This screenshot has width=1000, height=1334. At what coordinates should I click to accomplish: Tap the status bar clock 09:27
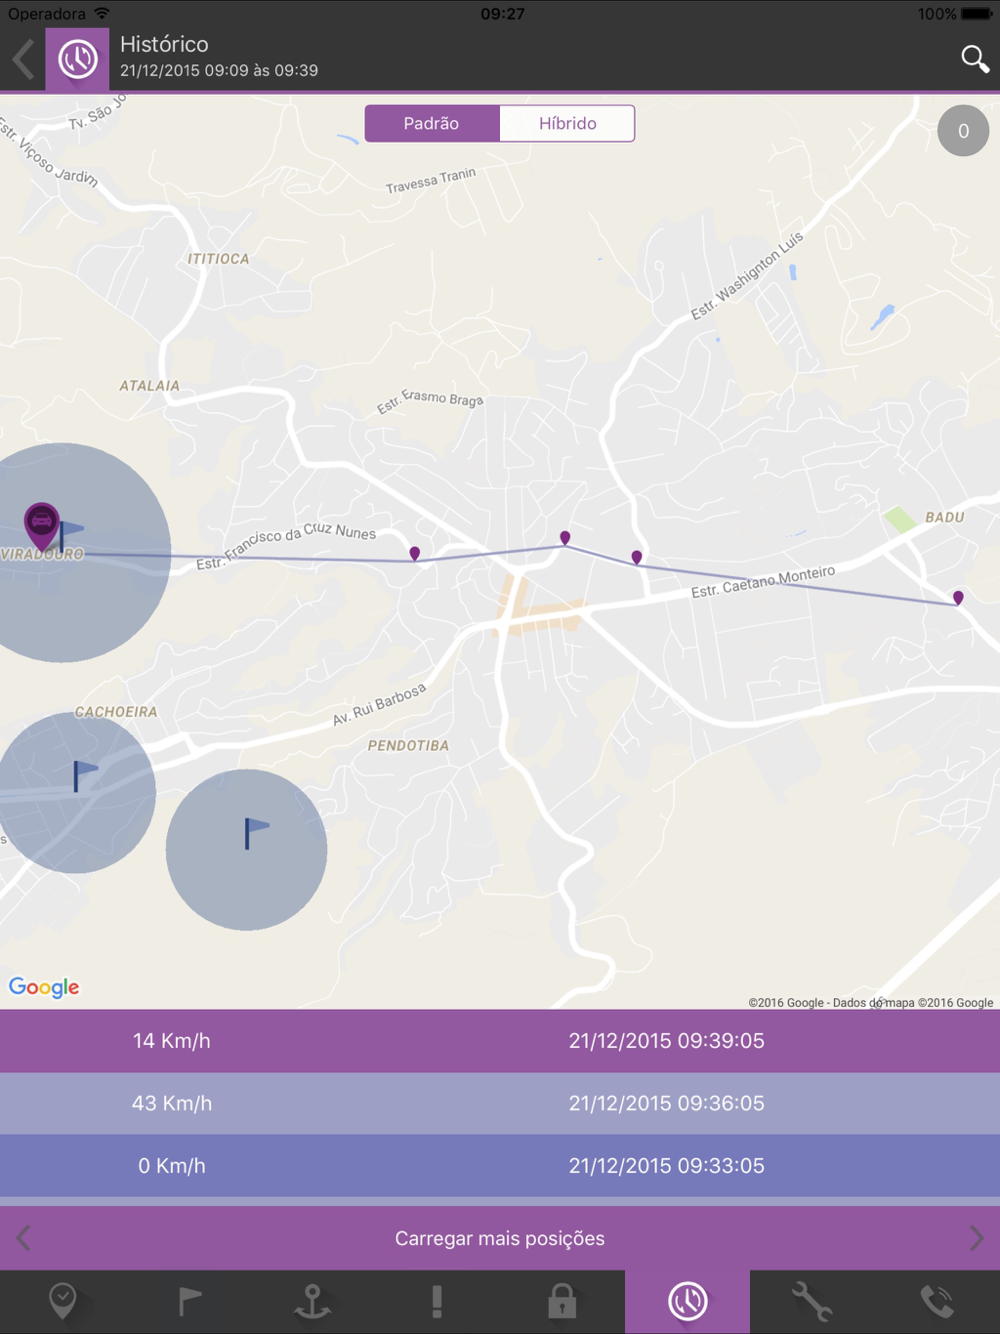(502, 14)
